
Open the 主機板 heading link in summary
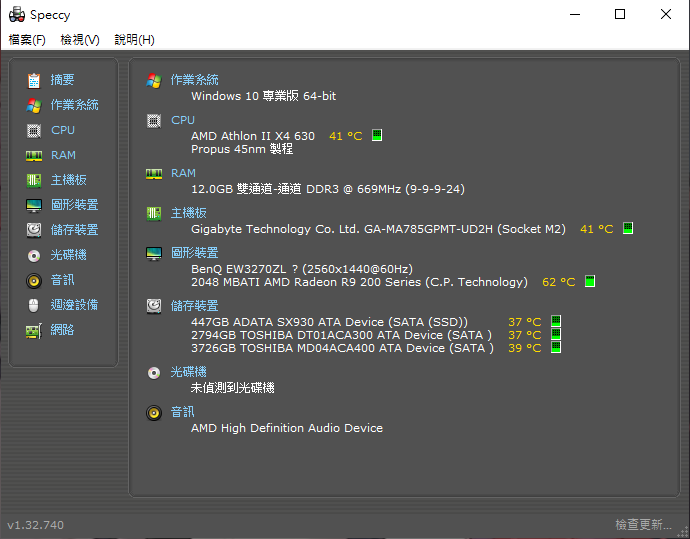189,213
